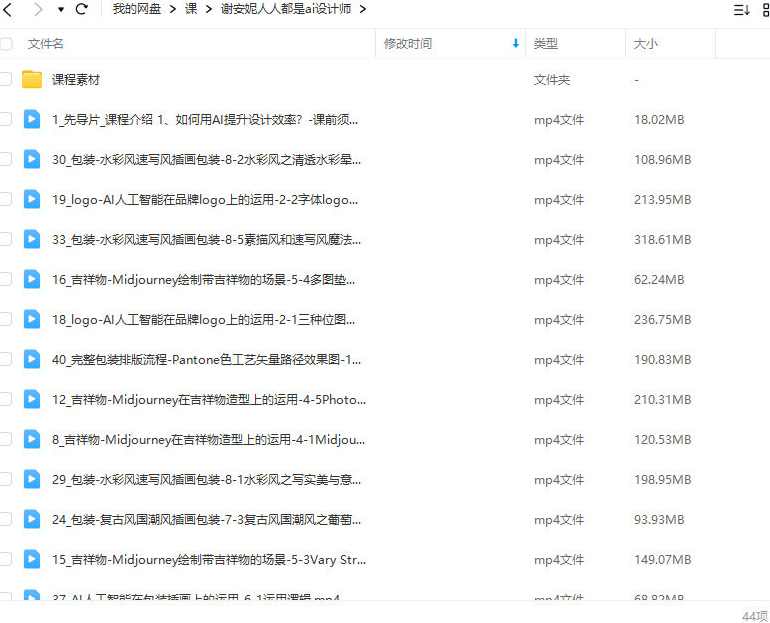Viewport: 770px width, 623px height.
Task: Refresh the current folder listing
Action: click(82, 9)
